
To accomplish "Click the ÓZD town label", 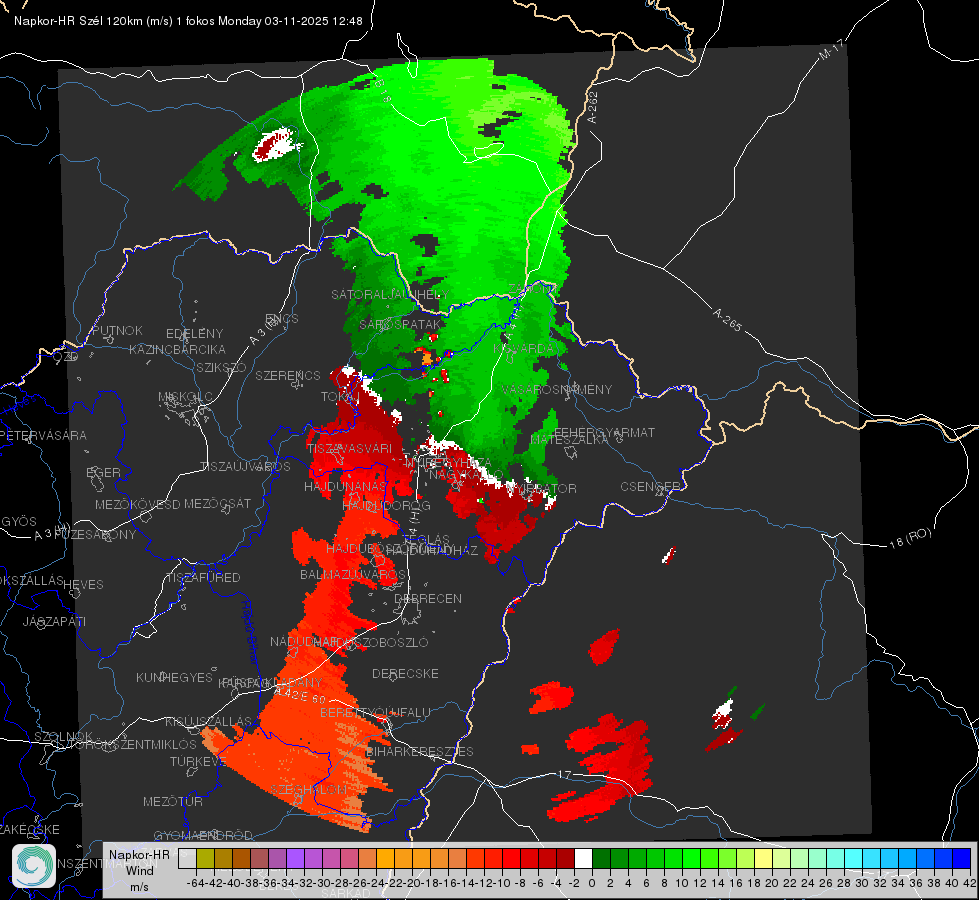I will 66,357.
